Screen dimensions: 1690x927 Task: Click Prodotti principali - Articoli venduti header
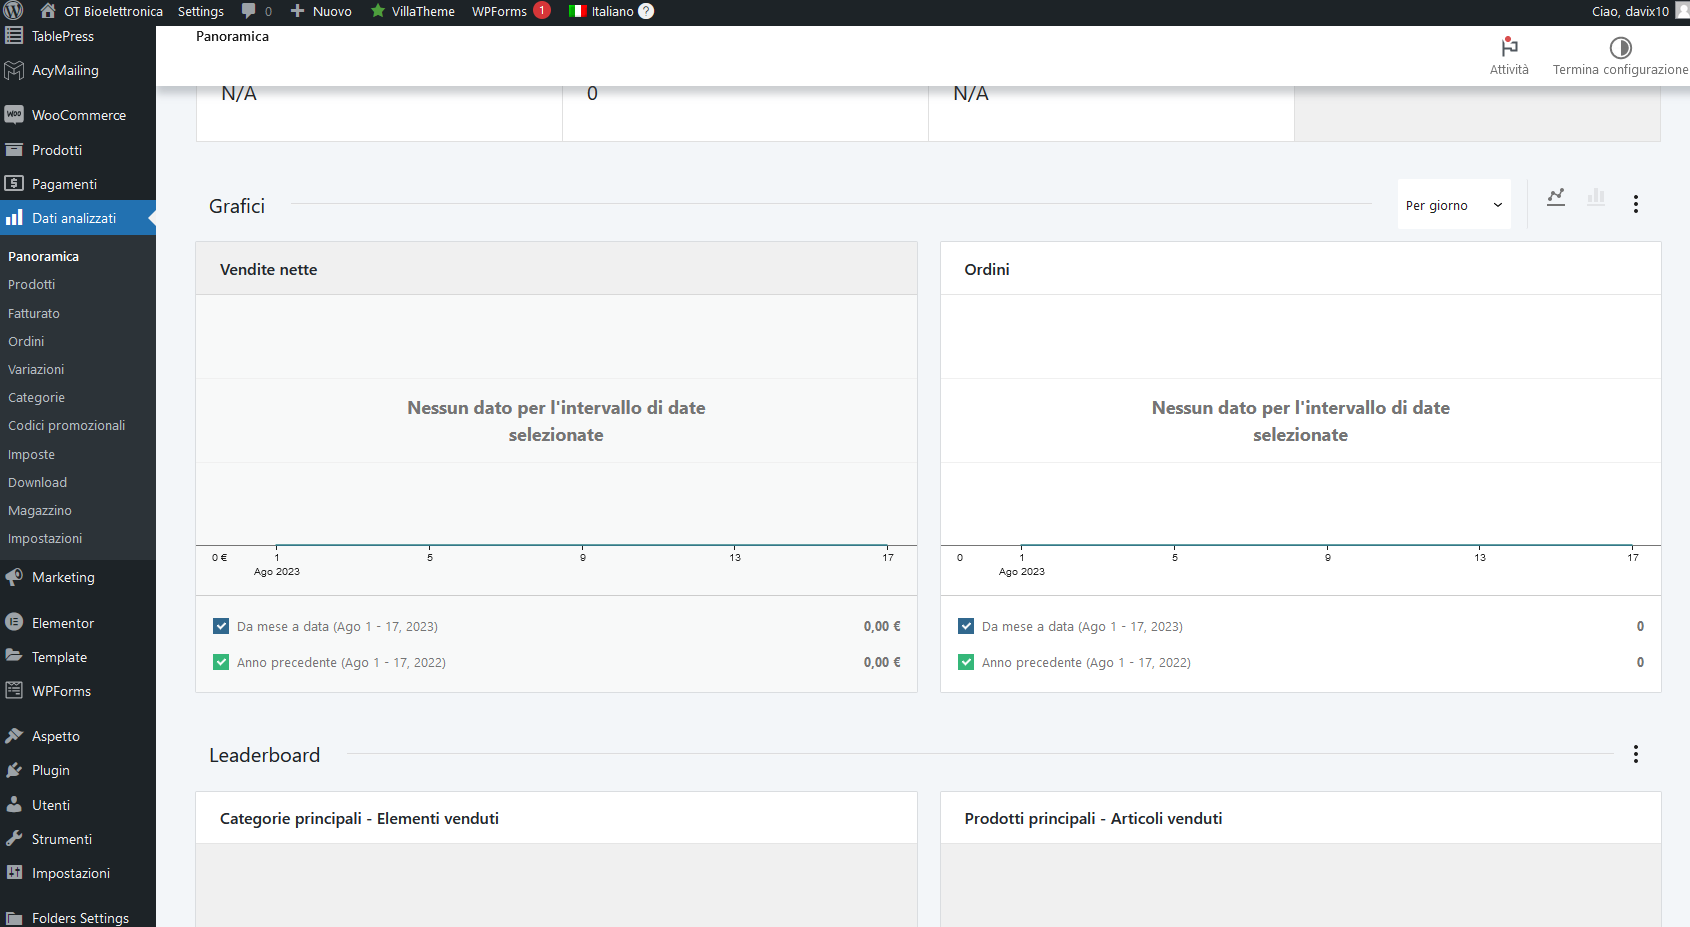[1093, 818]
